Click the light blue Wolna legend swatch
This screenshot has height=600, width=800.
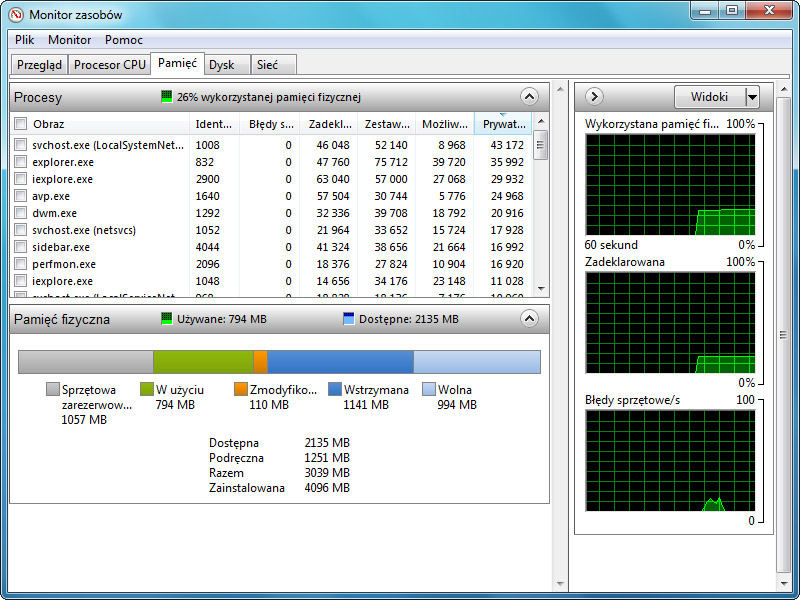tap(429, 389)
